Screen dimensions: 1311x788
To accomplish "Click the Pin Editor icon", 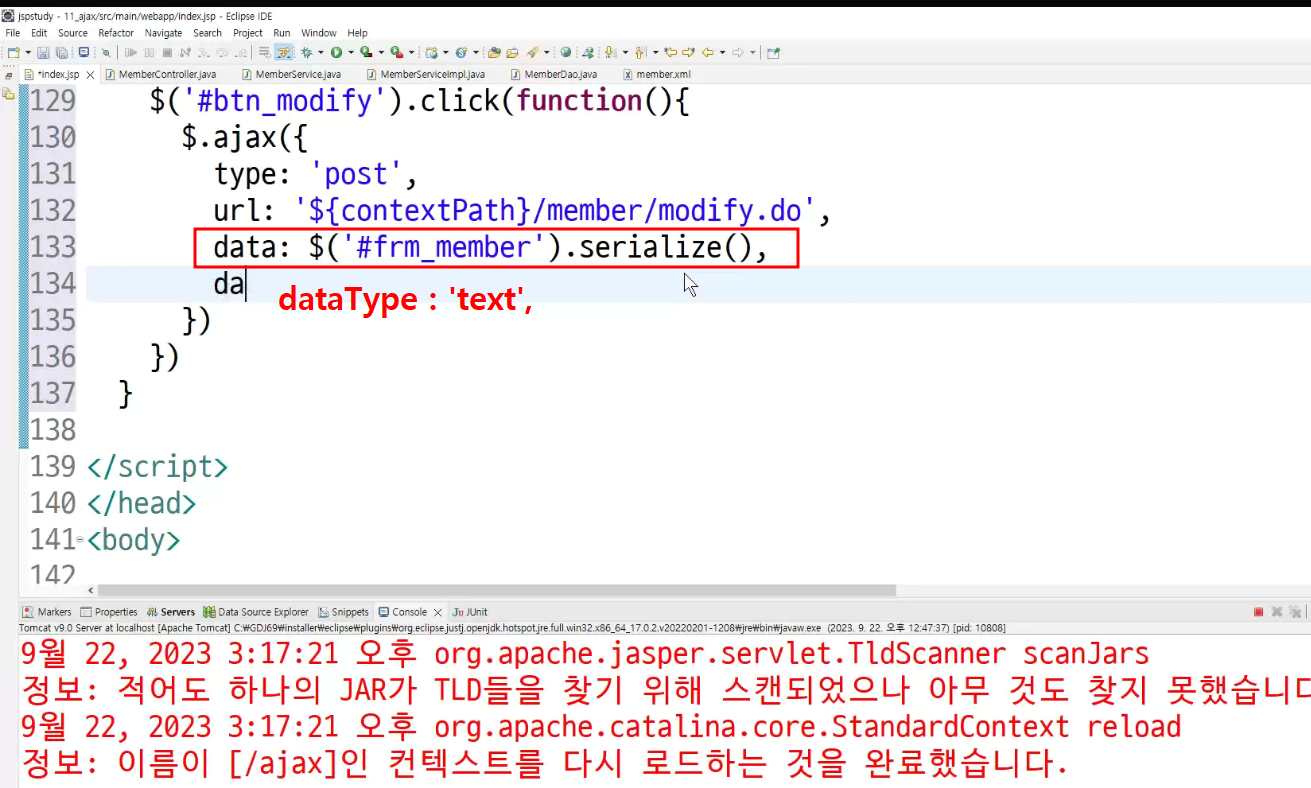I will pyautogui.click(x=773, y=52).
